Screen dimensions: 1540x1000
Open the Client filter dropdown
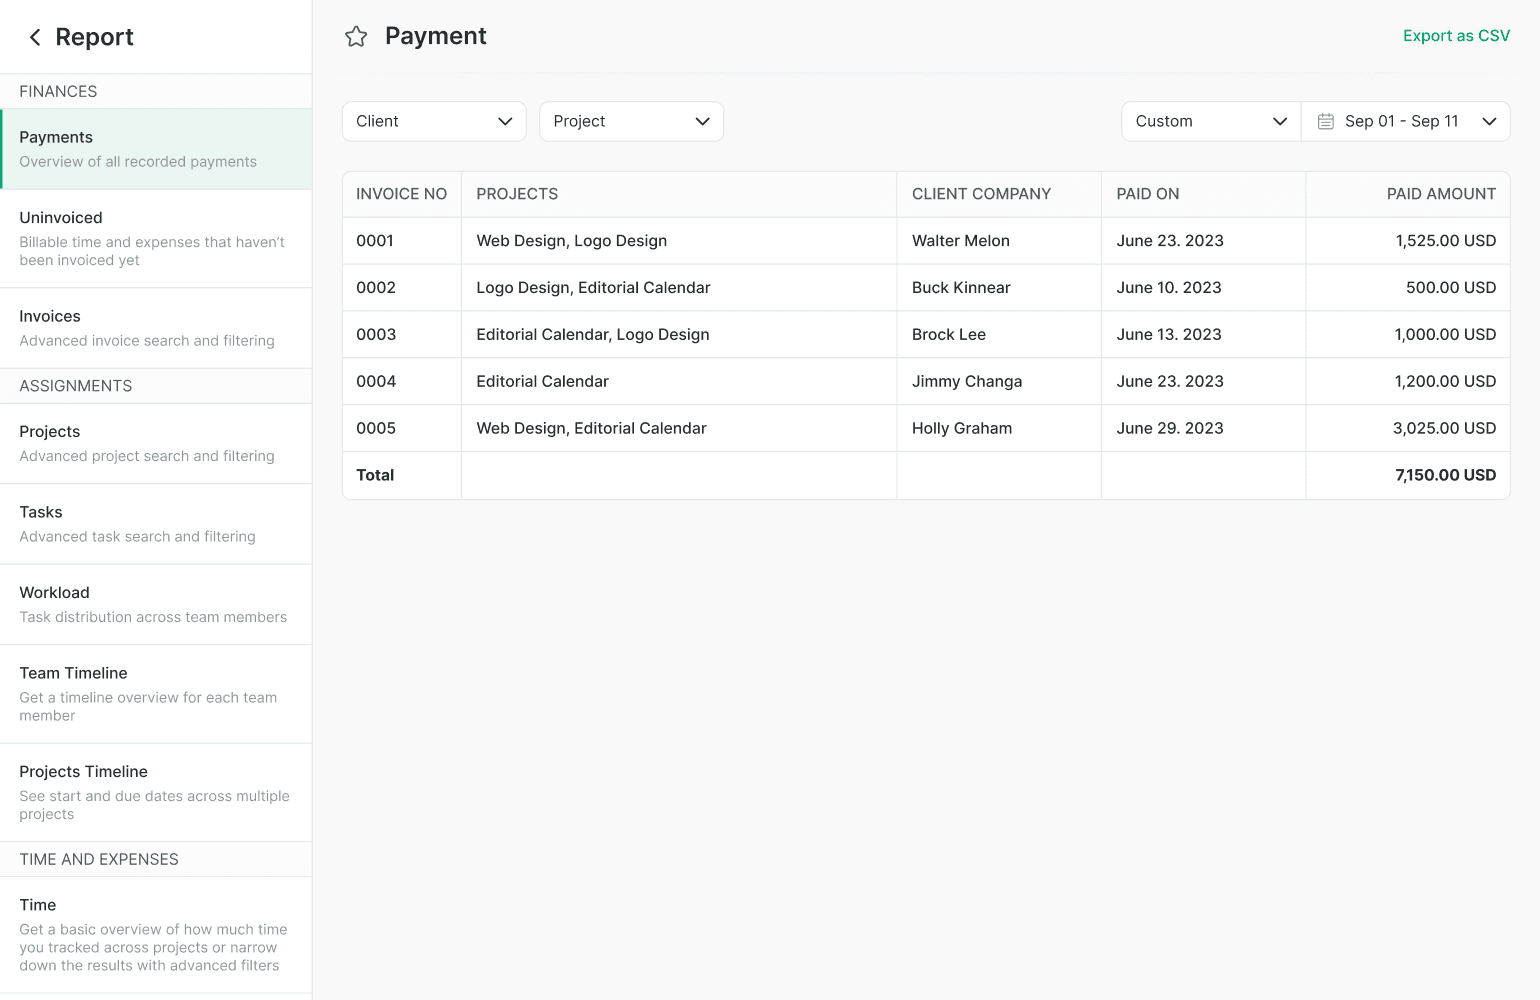[x=433, y=121]
